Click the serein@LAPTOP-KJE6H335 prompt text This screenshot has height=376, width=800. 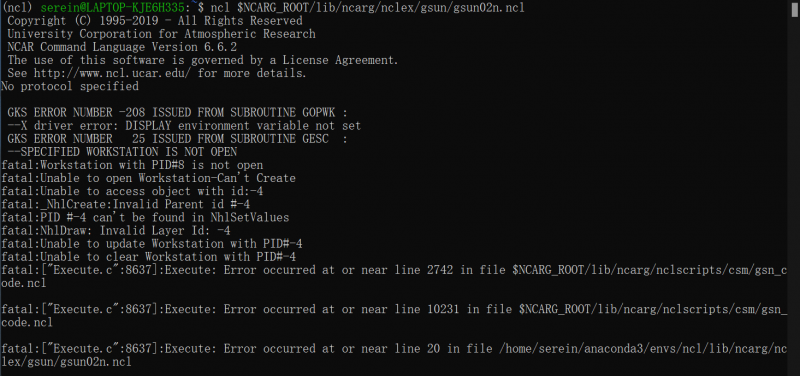click(x=112, y=7)
